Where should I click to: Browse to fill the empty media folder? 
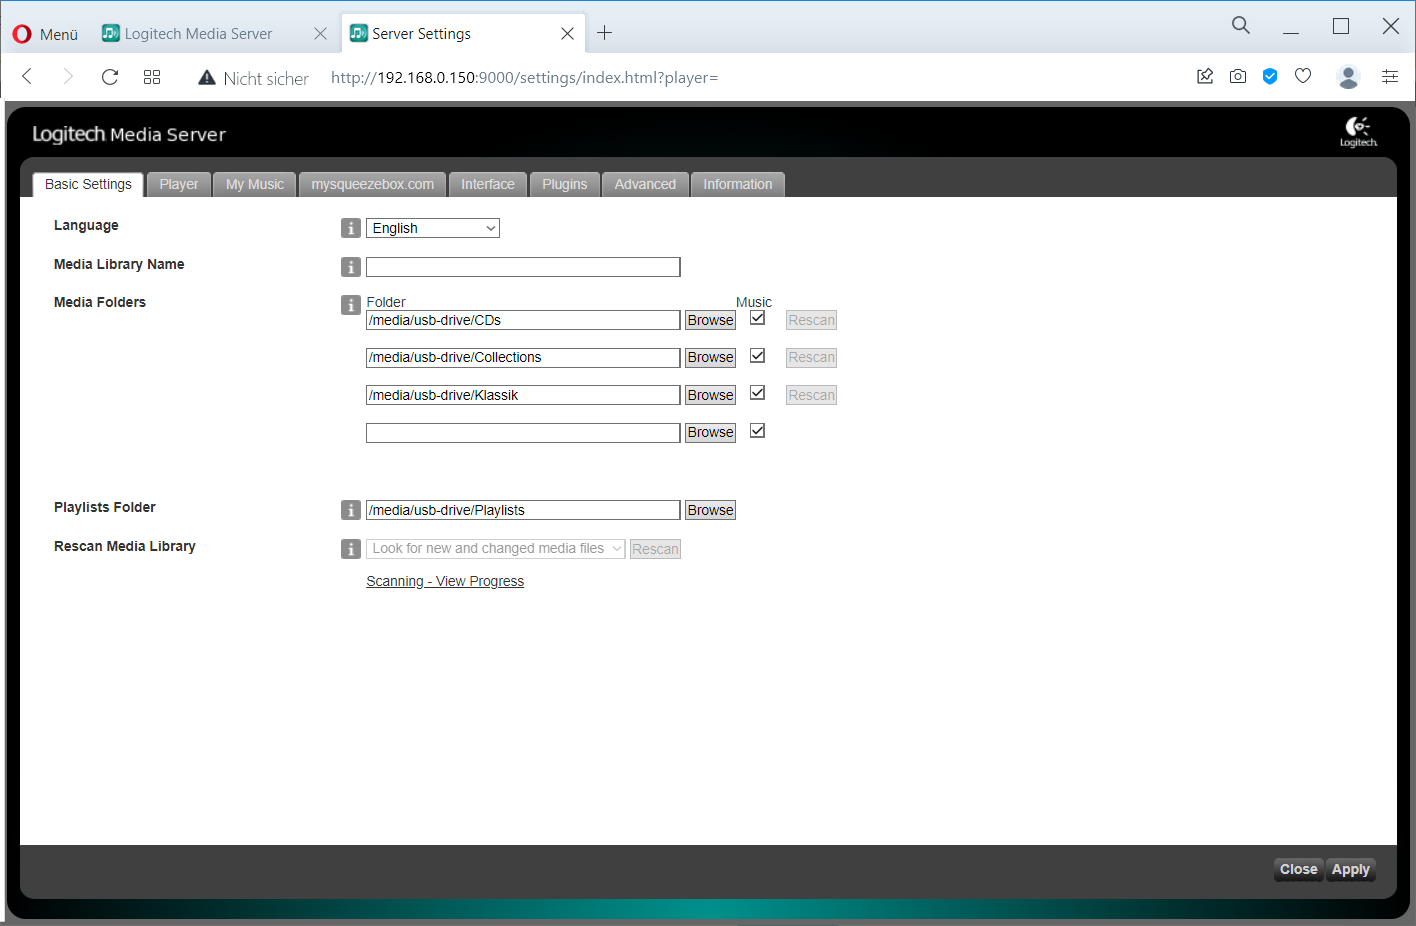[711, 432]
